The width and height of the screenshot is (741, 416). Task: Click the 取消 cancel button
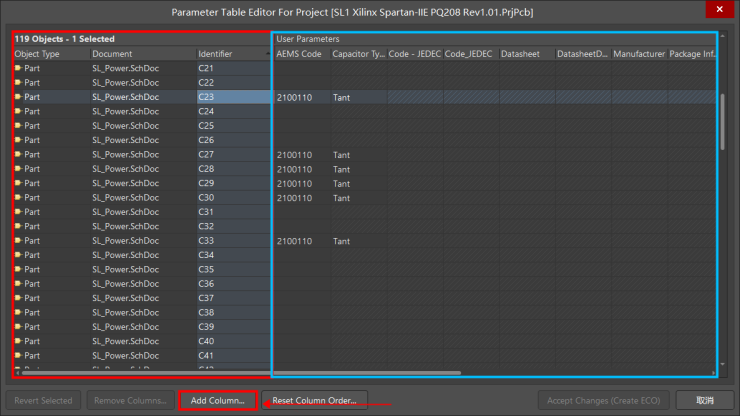pos(705,400)
